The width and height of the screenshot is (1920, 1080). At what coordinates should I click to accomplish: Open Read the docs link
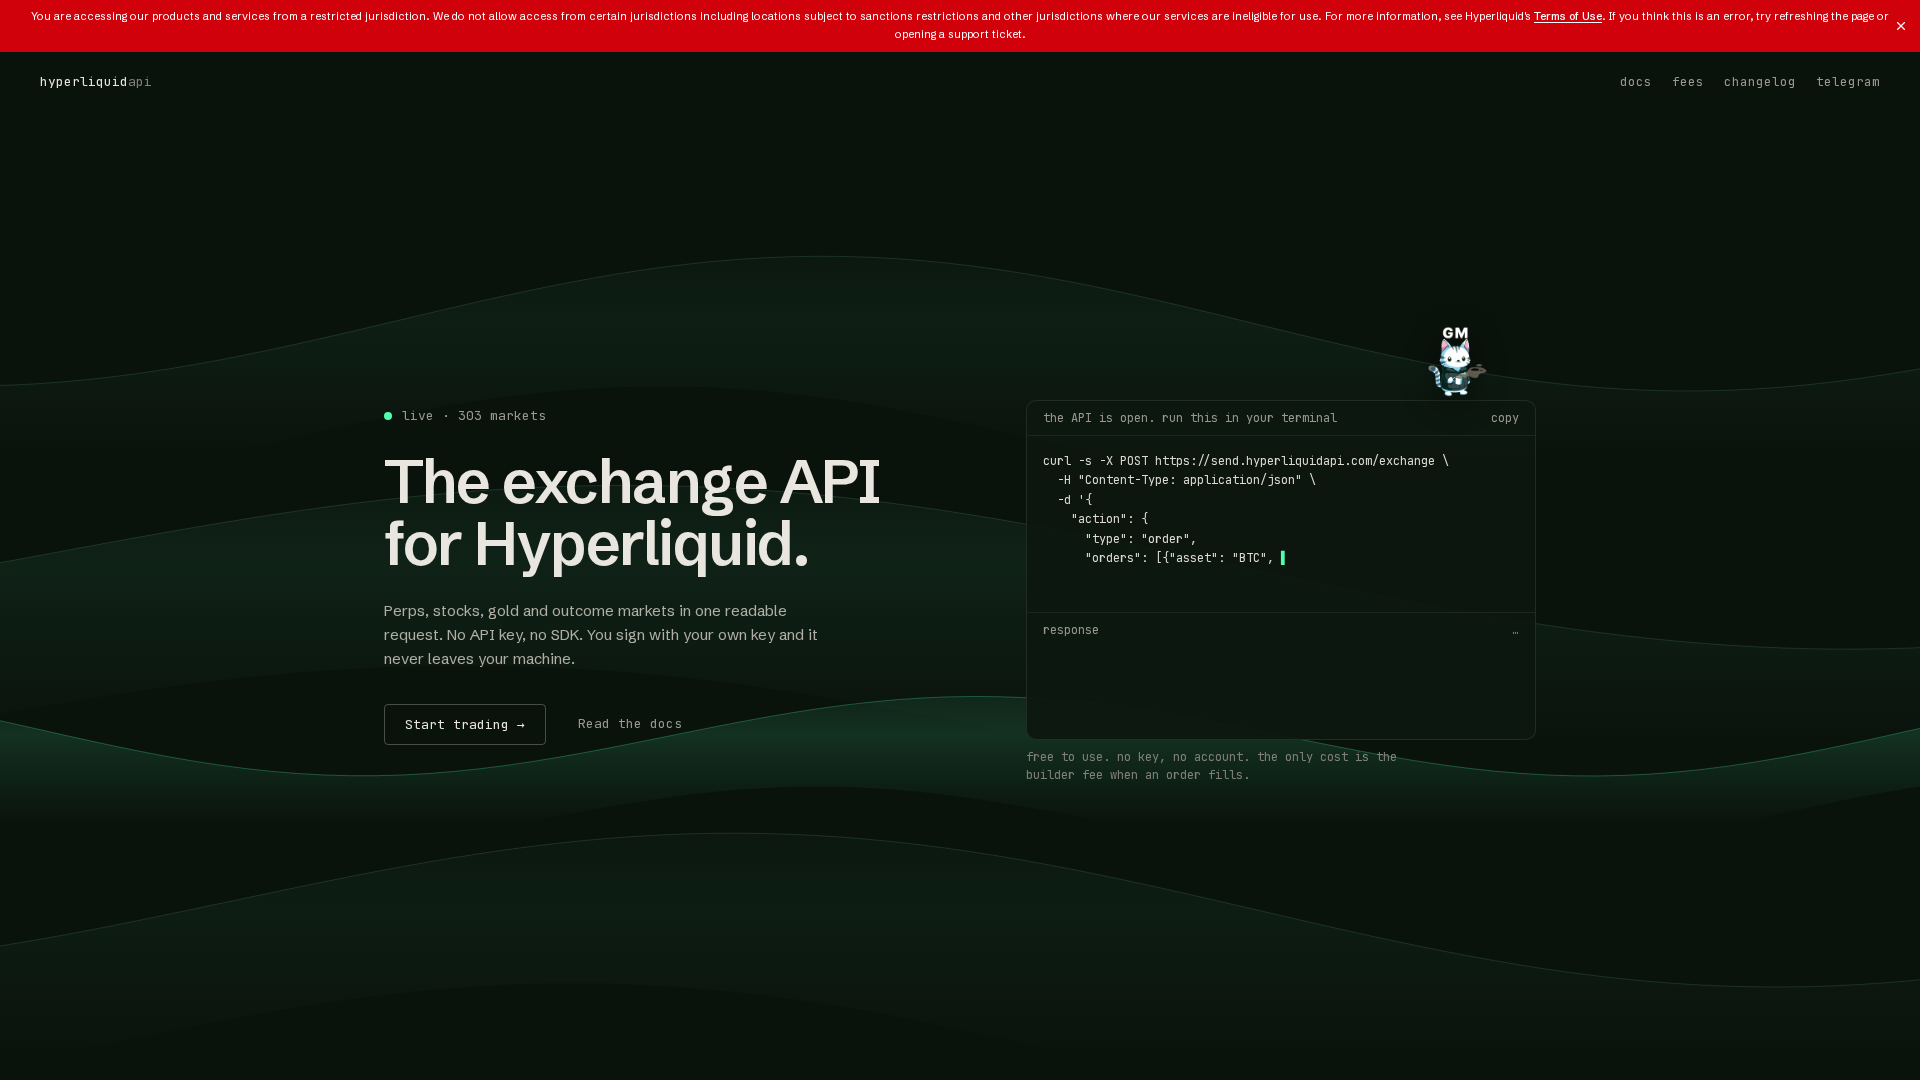click(629, 724)
